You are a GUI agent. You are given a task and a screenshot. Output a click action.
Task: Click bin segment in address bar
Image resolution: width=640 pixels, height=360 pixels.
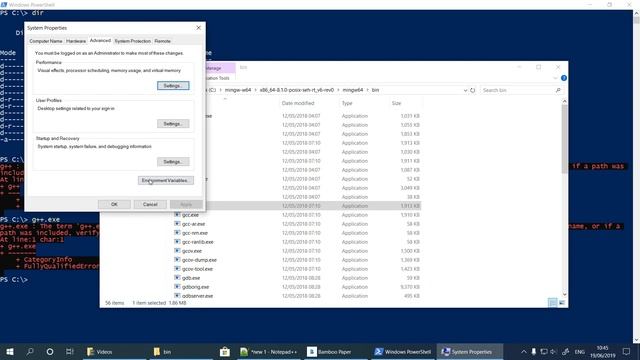(375, 90)
